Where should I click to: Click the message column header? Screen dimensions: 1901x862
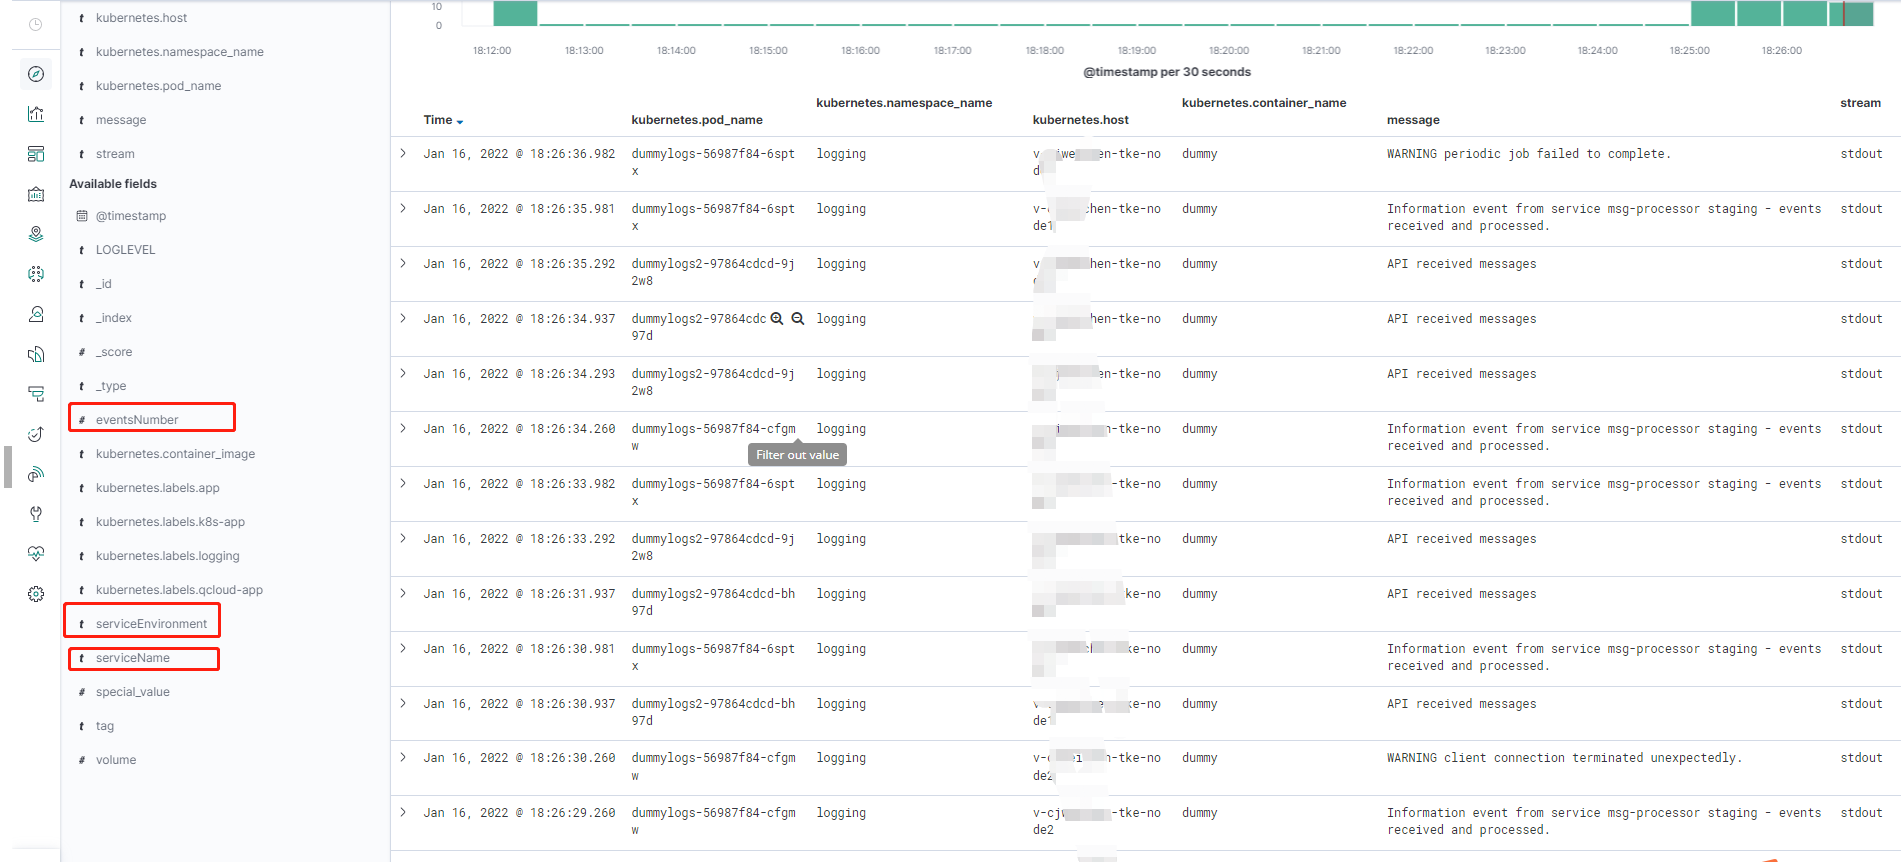(1413, 120)
